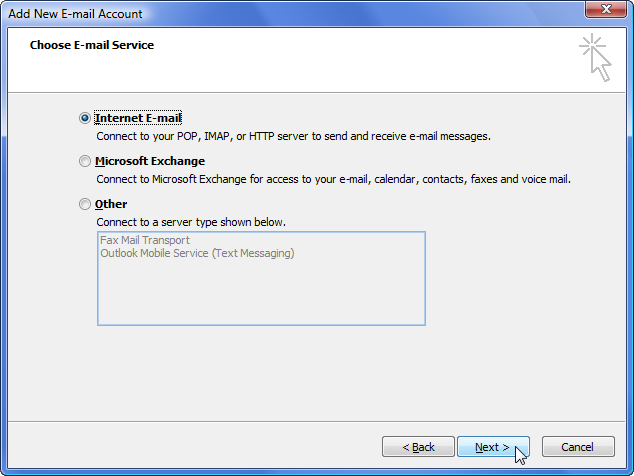
Task: Click the Exchange calendar and contacts description
Action: pos(334,179)
